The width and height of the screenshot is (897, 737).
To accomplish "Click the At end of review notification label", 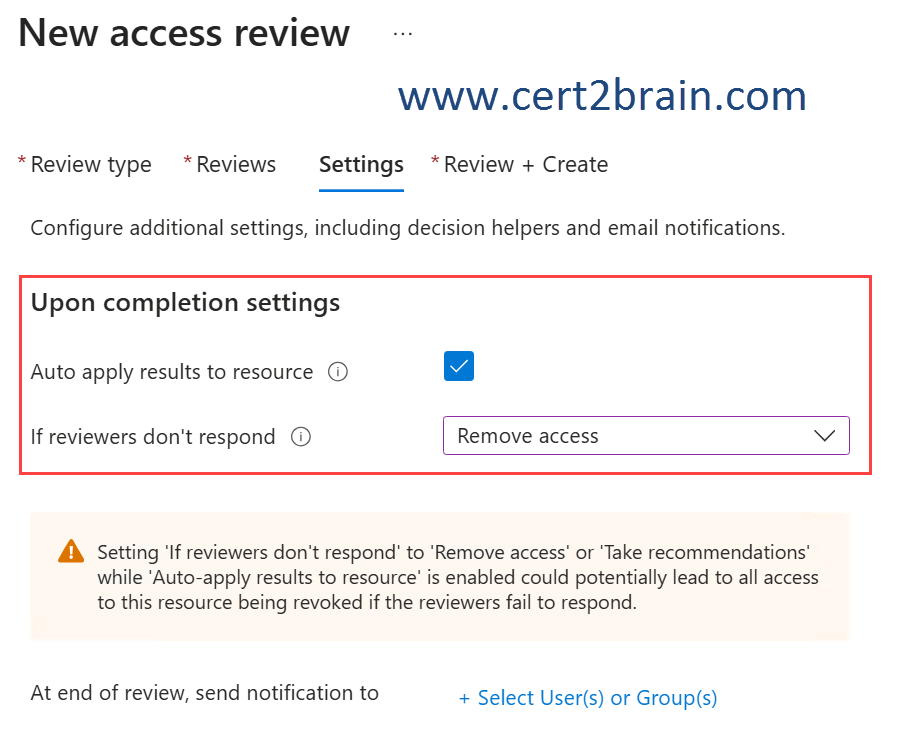I will (x=205, y=693).
